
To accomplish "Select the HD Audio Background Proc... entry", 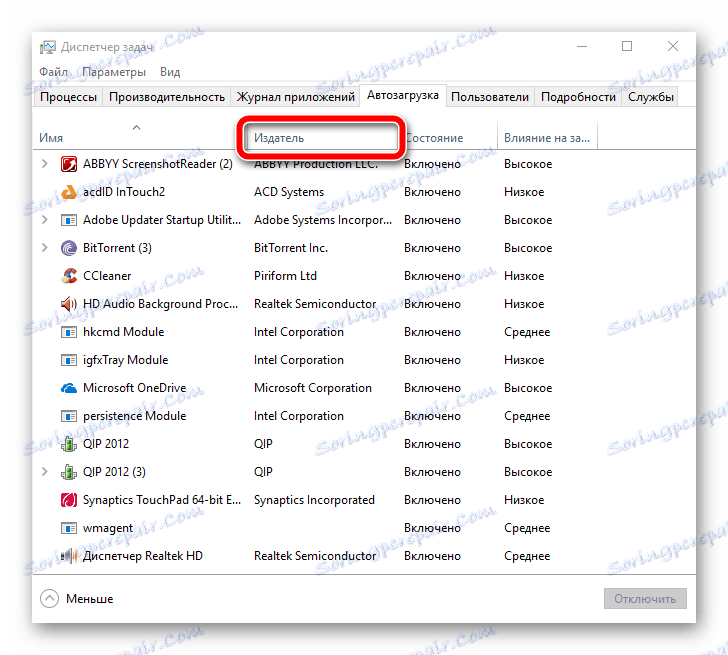I will pos(160,304).
